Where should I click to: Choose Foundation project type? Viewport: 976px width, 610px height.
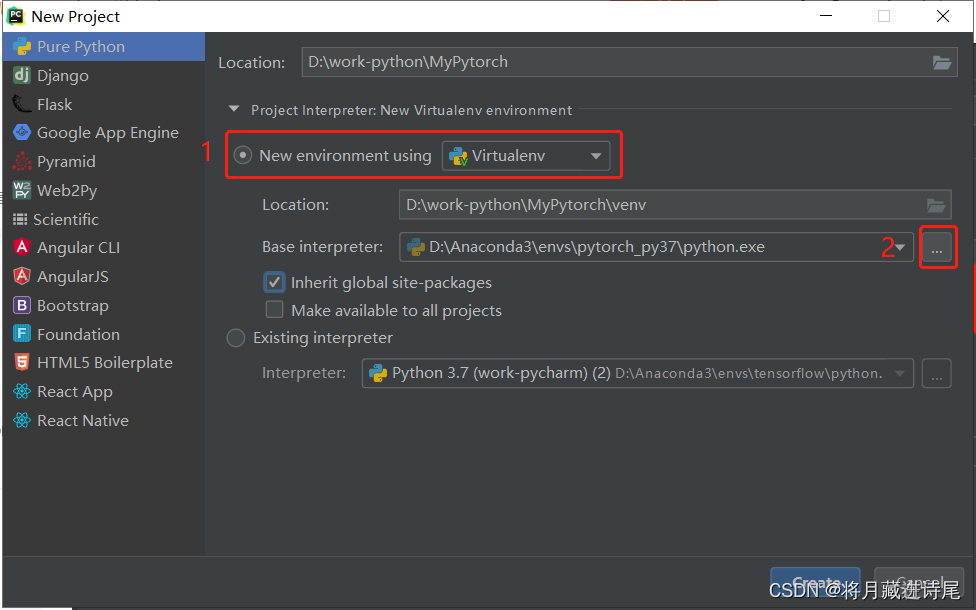(104, 334)
